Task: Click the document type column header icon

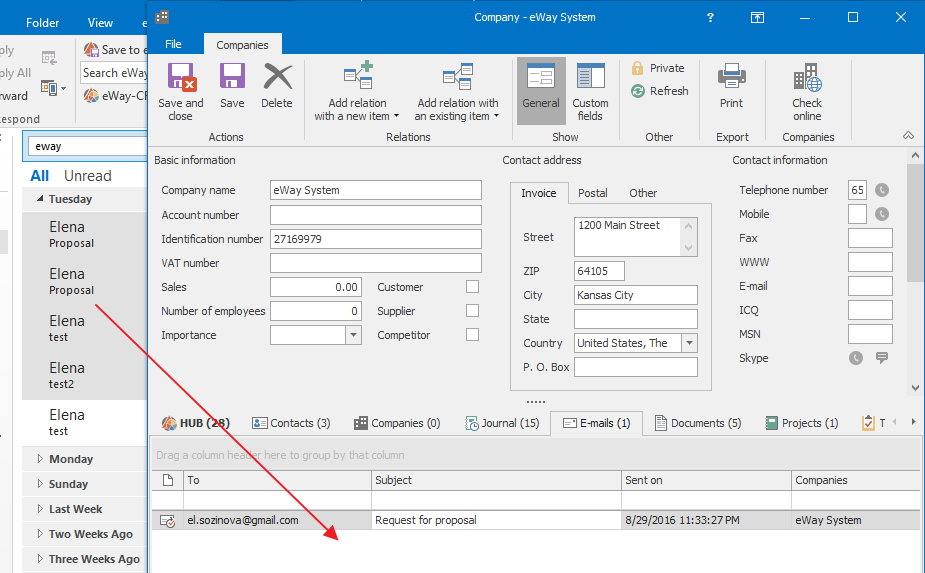Action: [168, 480]
